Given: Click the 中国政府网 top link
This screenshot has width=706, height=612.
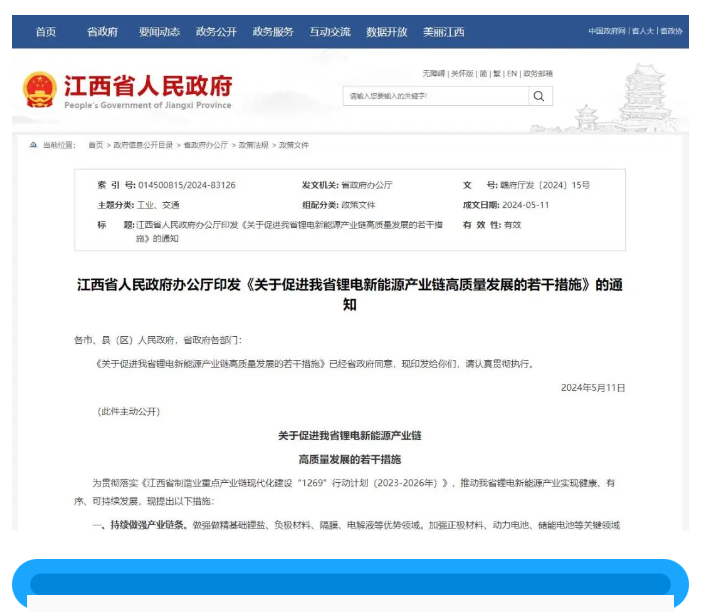Looking at the screenshot, I should (606, 32).
